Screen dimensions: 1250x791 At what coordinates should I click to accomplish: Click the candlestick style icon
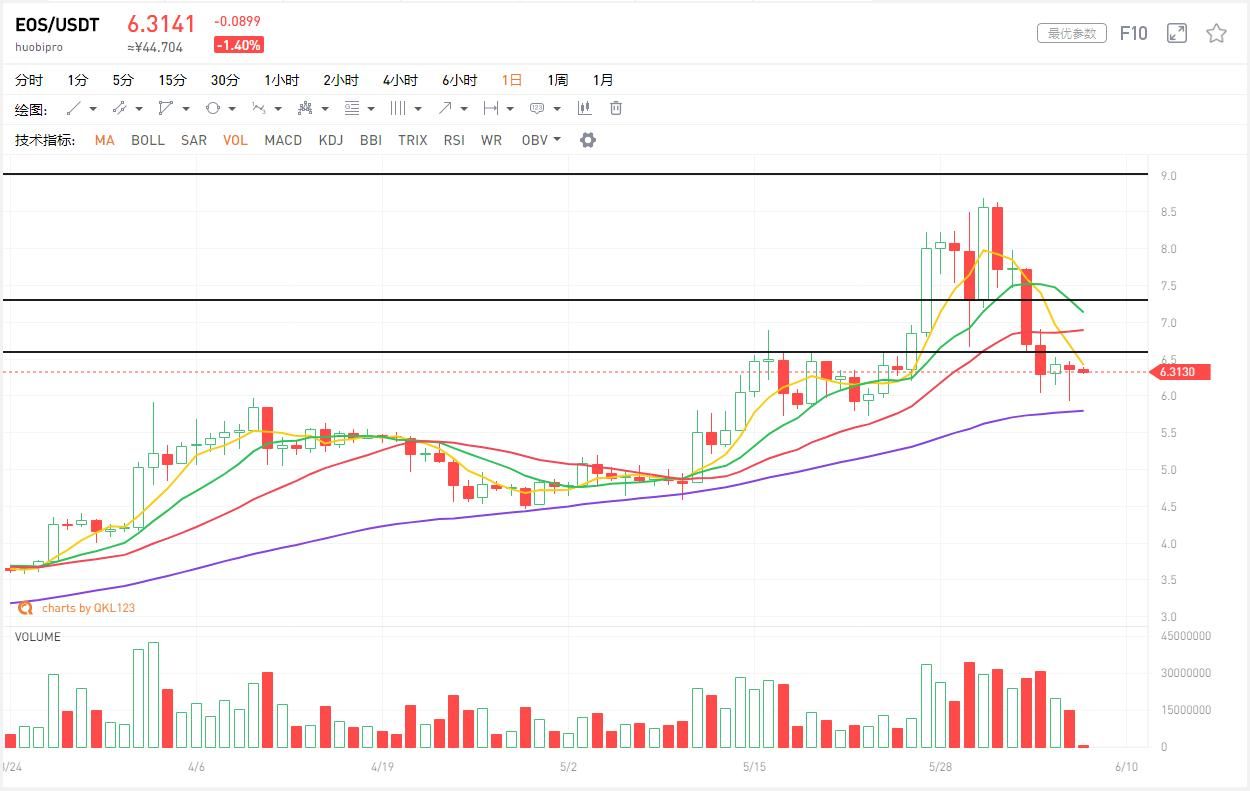coord(585,108)
